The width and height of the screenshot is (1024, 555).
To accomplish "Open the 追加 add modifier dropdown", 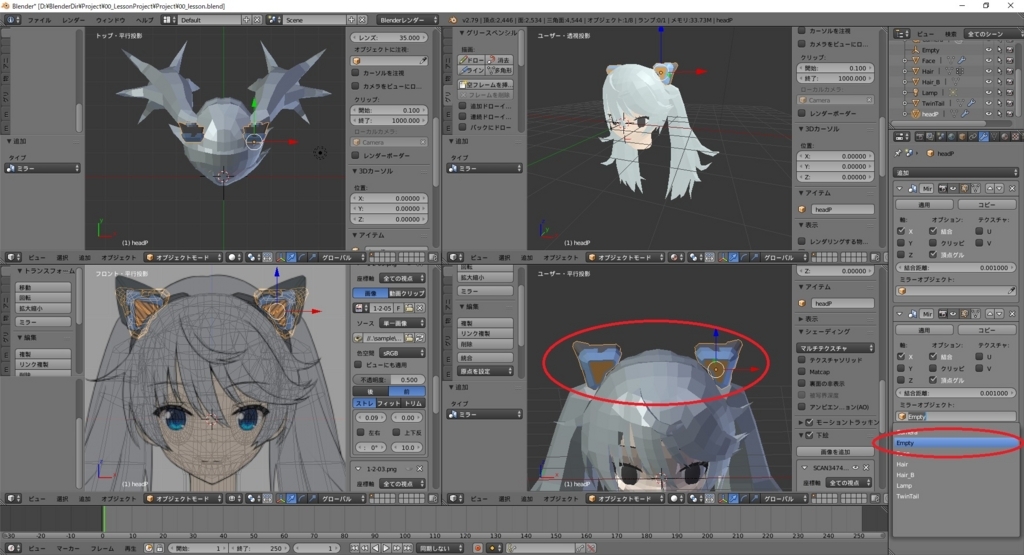I will click(x=955, y=172).
